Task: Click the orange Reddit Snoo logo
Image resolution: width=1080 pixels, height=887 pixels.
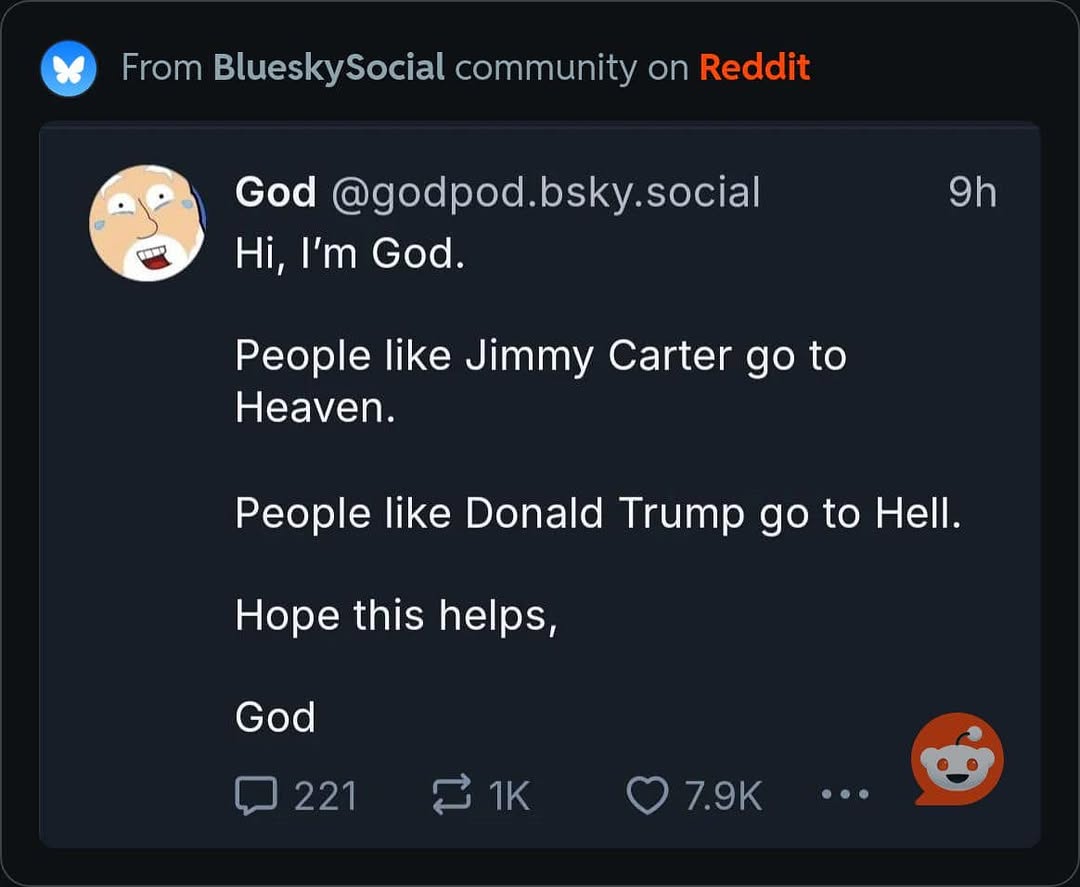Action: pyautogui.click(x=957, y=759)
